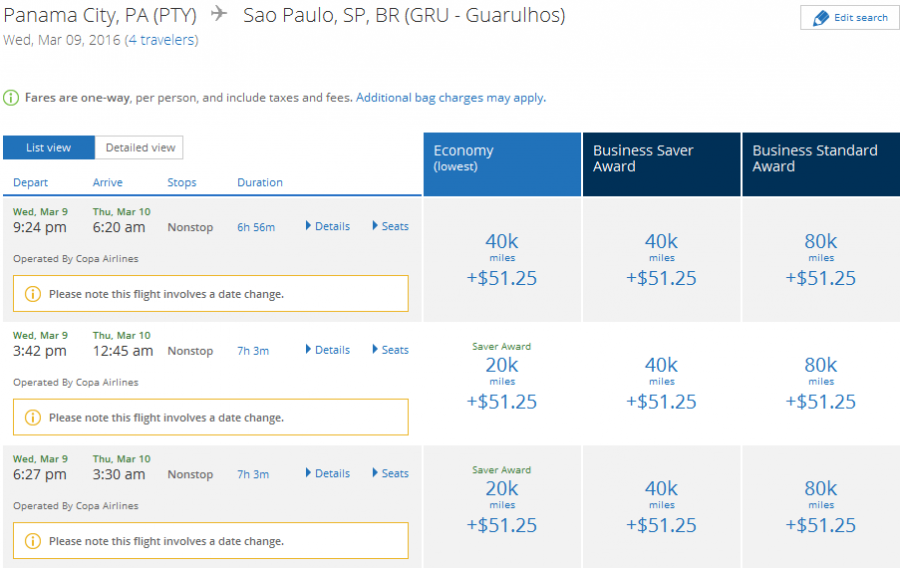Click the pencil icon beside Edit search
This screenshot has height=568, width=900.
coord(821,18)
